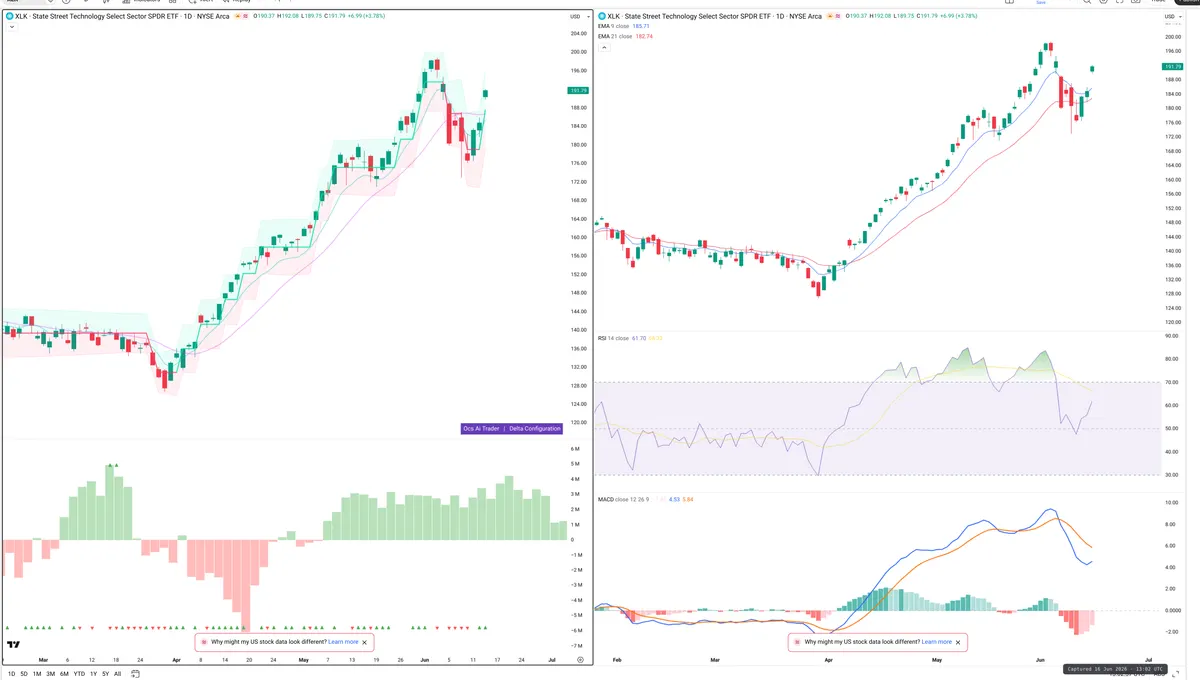Open the go-to-date calendar icon
1200x680 pixels.
(133, 674)
